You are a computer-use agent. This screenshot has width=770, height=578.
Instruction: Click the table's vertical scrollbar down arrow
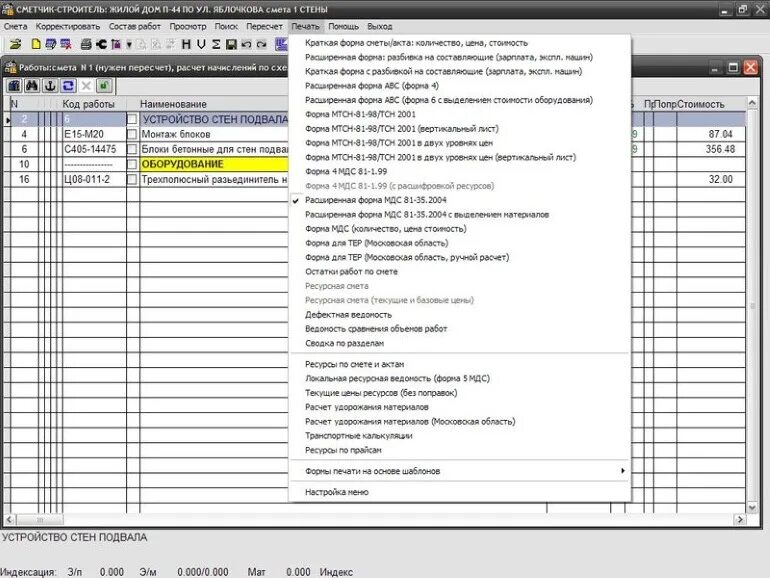752,507
